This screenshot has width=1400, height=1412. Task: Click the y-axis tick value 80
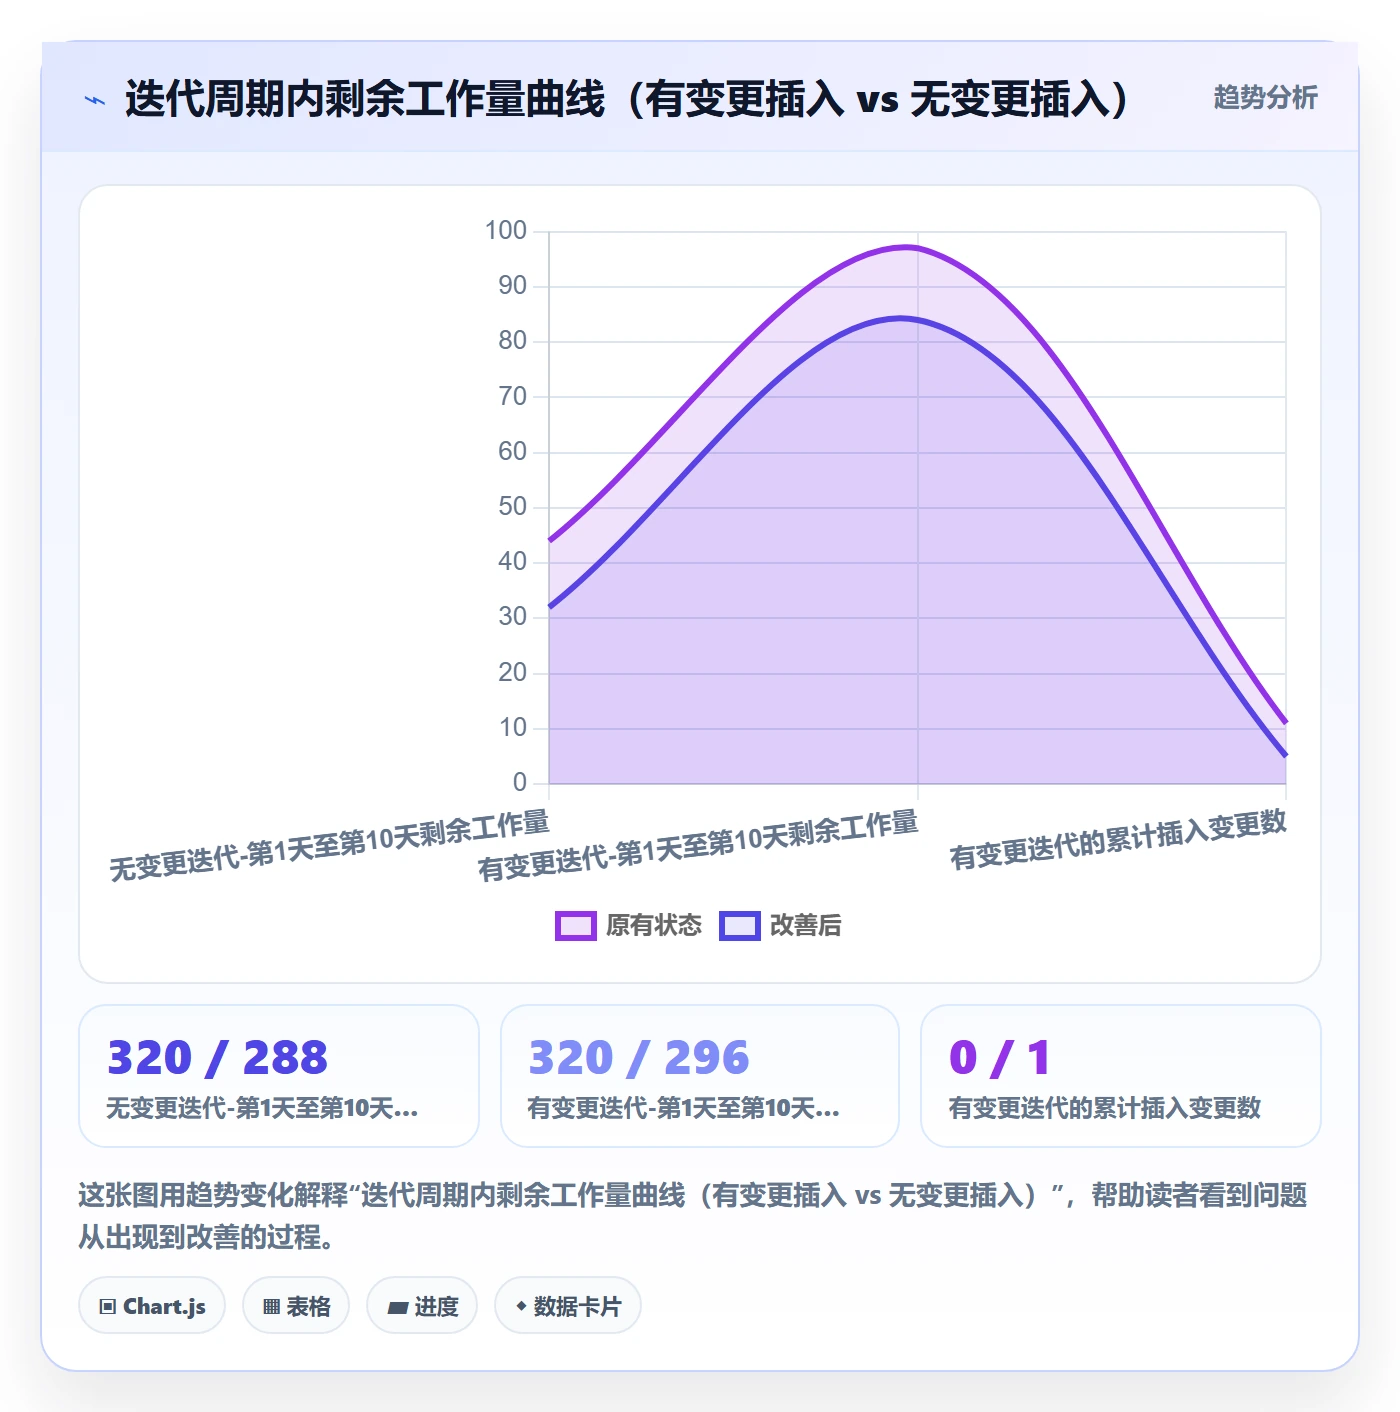point(513,341)
